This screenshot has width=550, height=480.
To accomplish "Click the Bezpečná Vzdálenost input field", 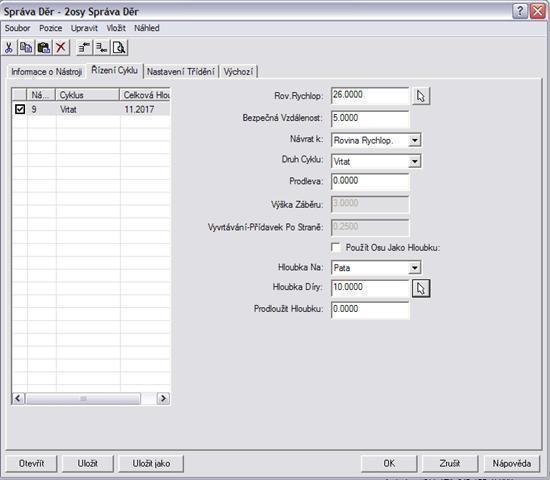I will click(370, 118).
